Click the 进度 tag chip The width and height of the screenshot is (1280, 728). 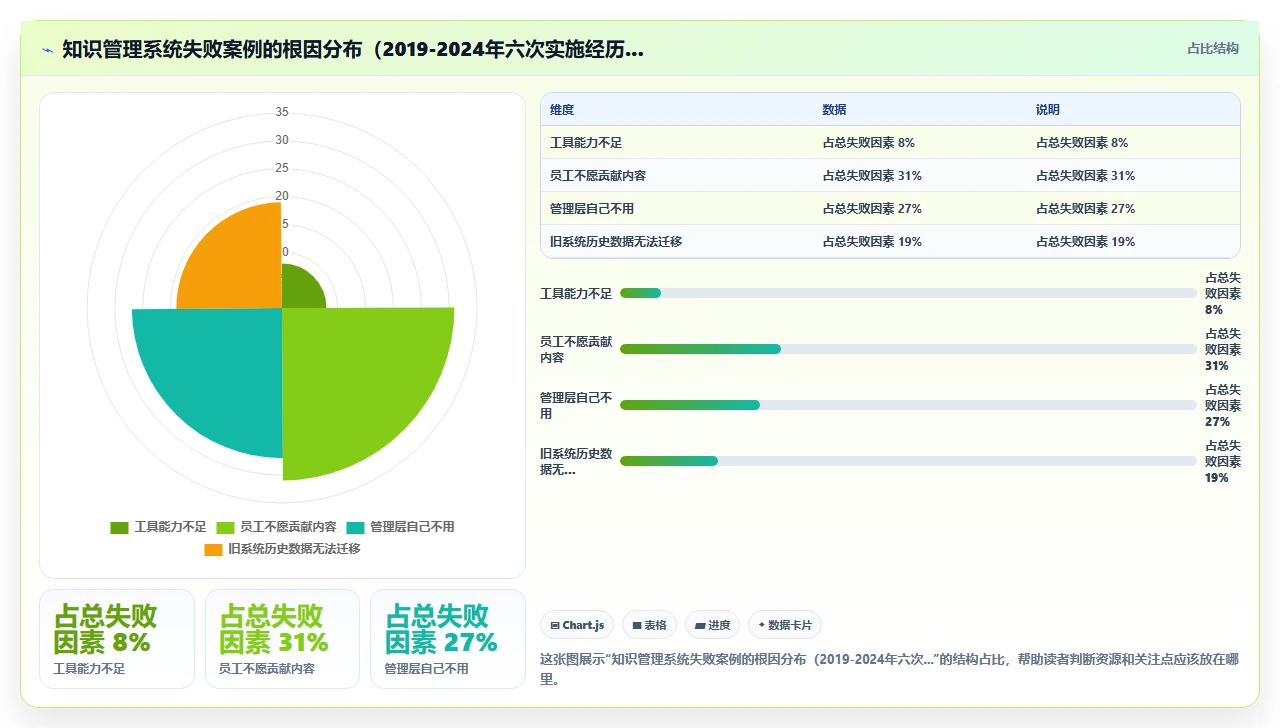pyautogui.click(x=712, y=625)
